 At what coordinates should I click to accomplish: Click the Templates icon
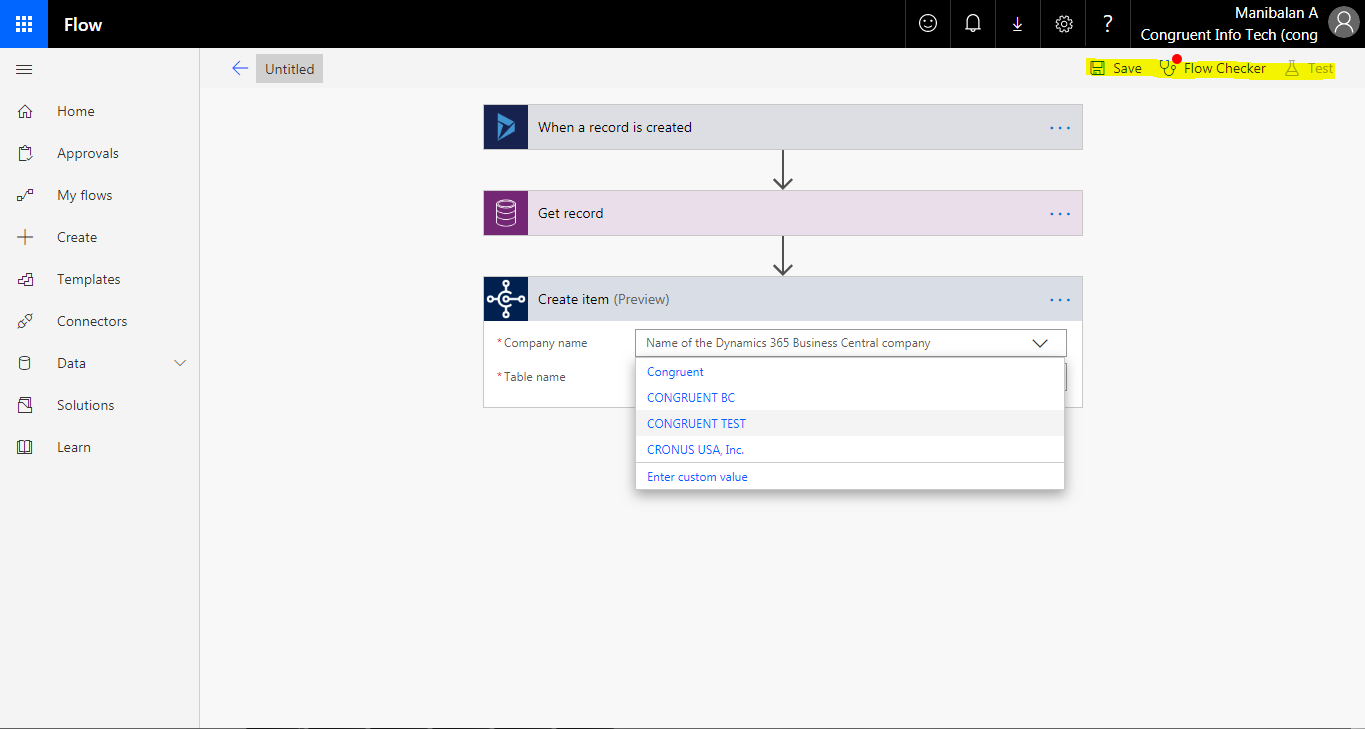pos(25,279)
